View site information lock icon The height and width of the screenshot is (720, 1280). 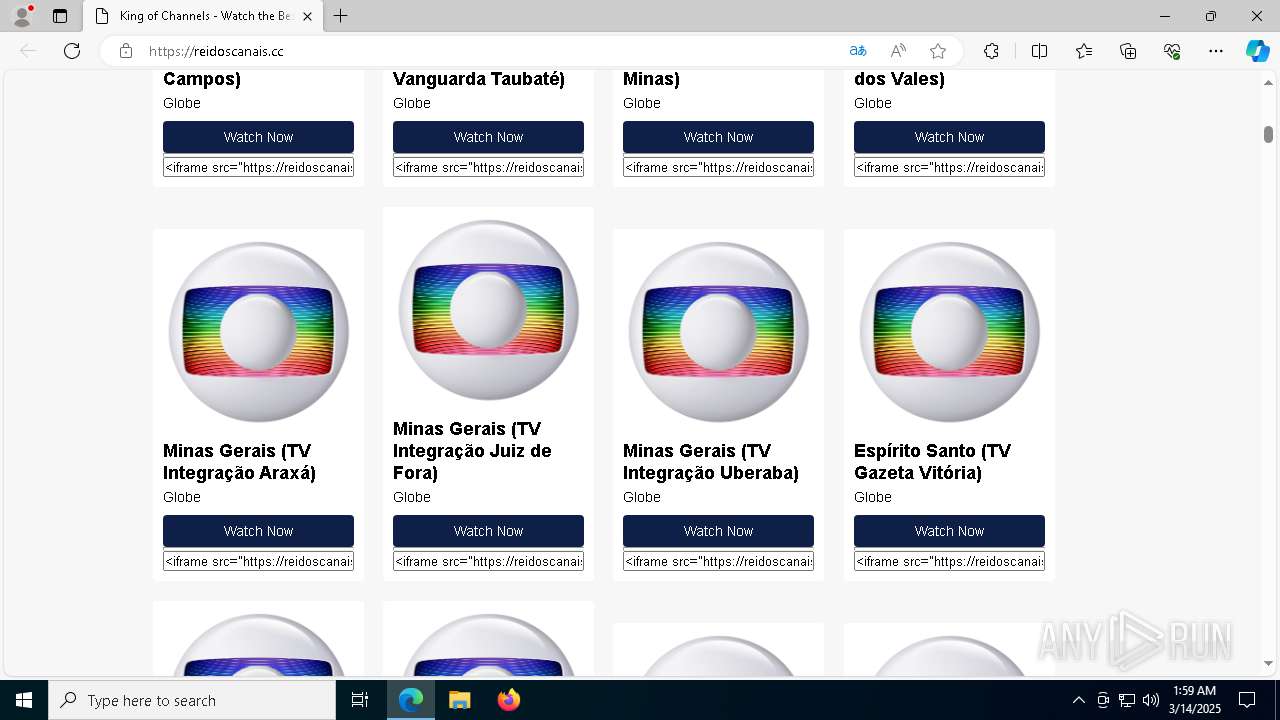[125, 51]
